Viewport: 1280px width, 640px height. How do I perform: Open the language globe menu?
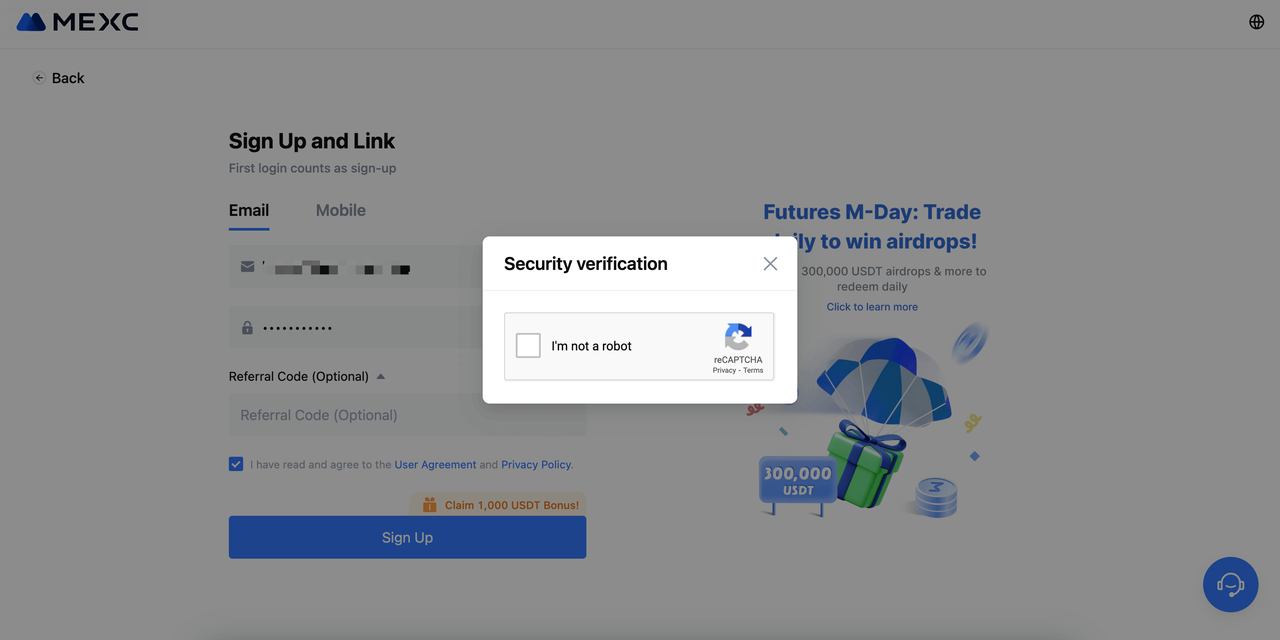tap(1257, 22)
